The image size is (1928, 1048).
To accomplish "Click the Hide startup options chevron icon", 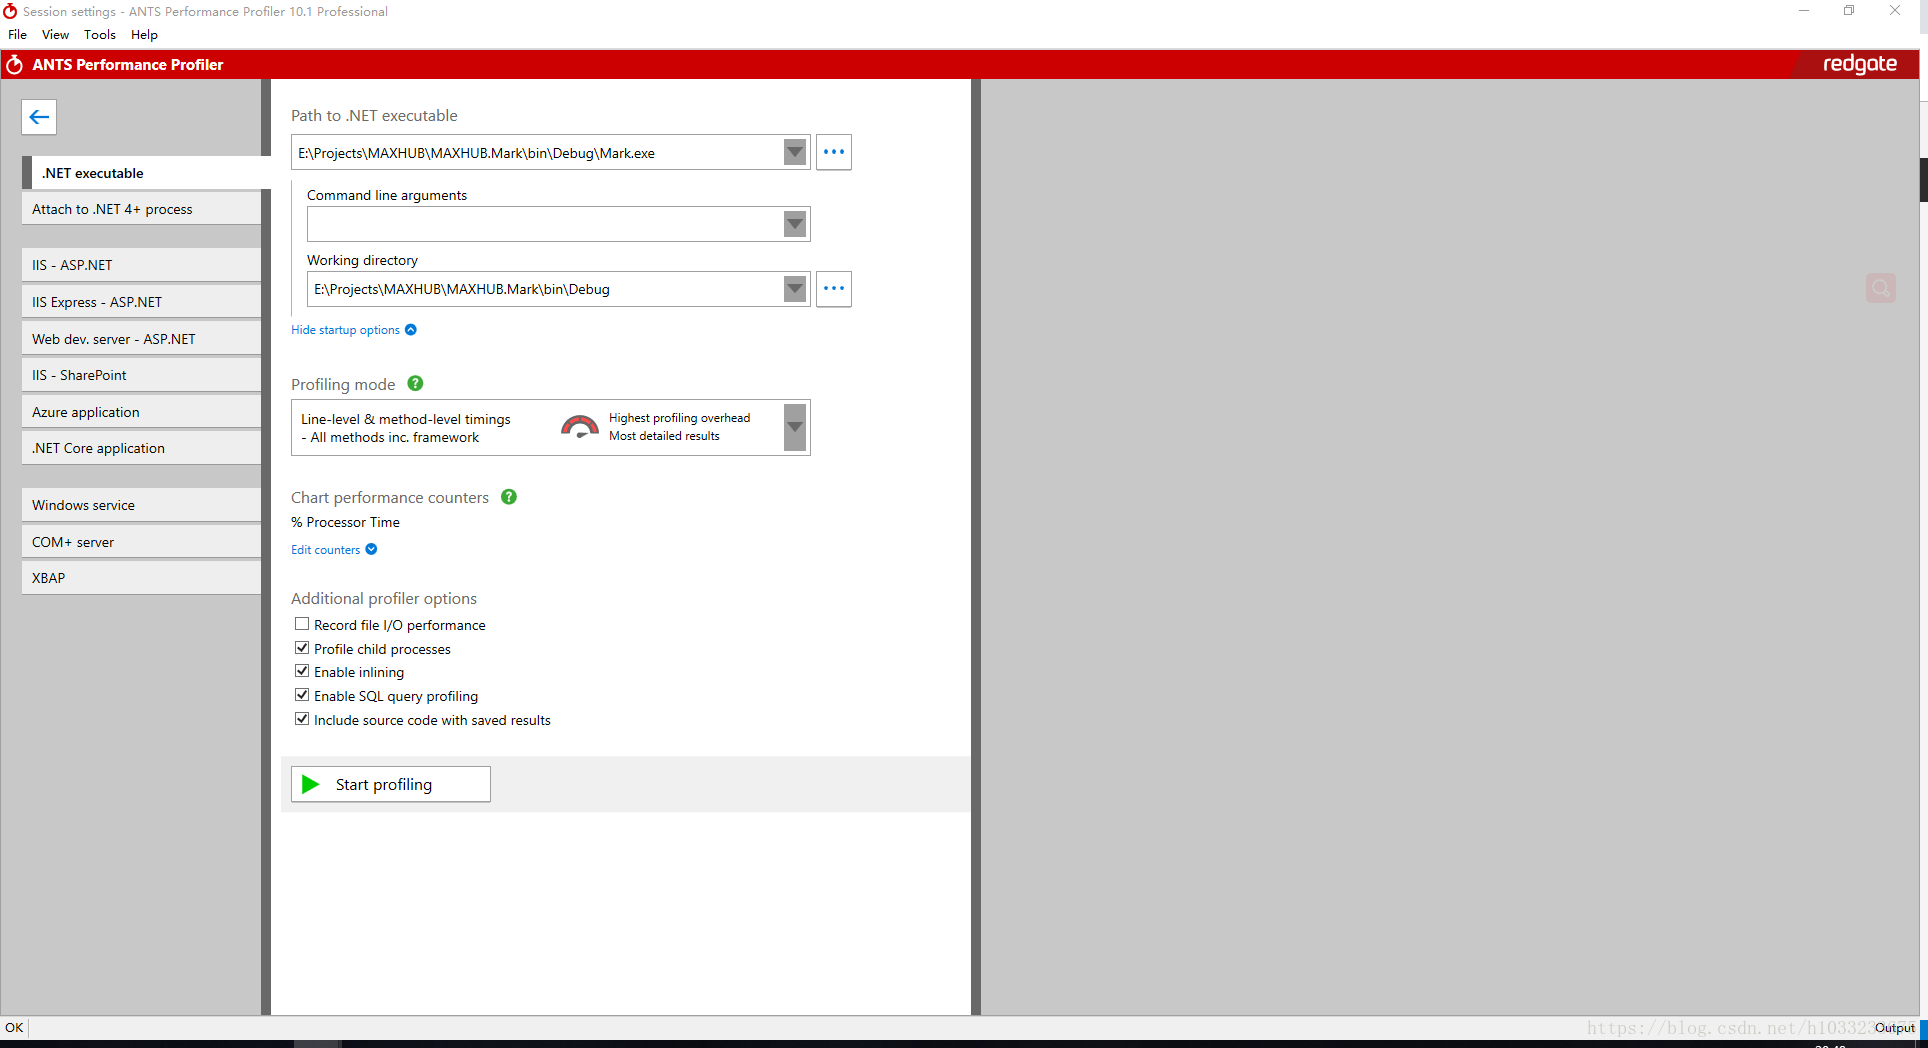I will click(x=410, y=329).
